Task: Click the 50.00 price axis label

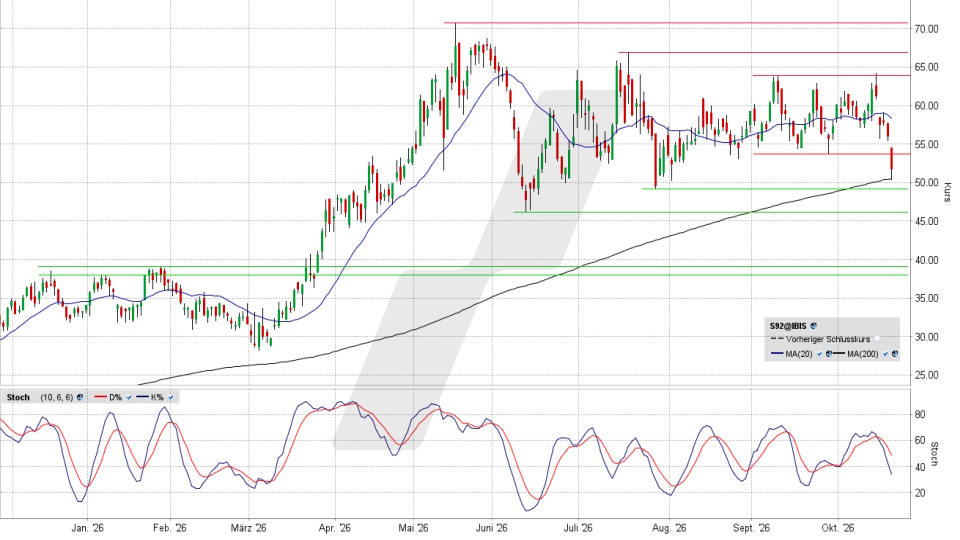Action: tap(927, 182)
